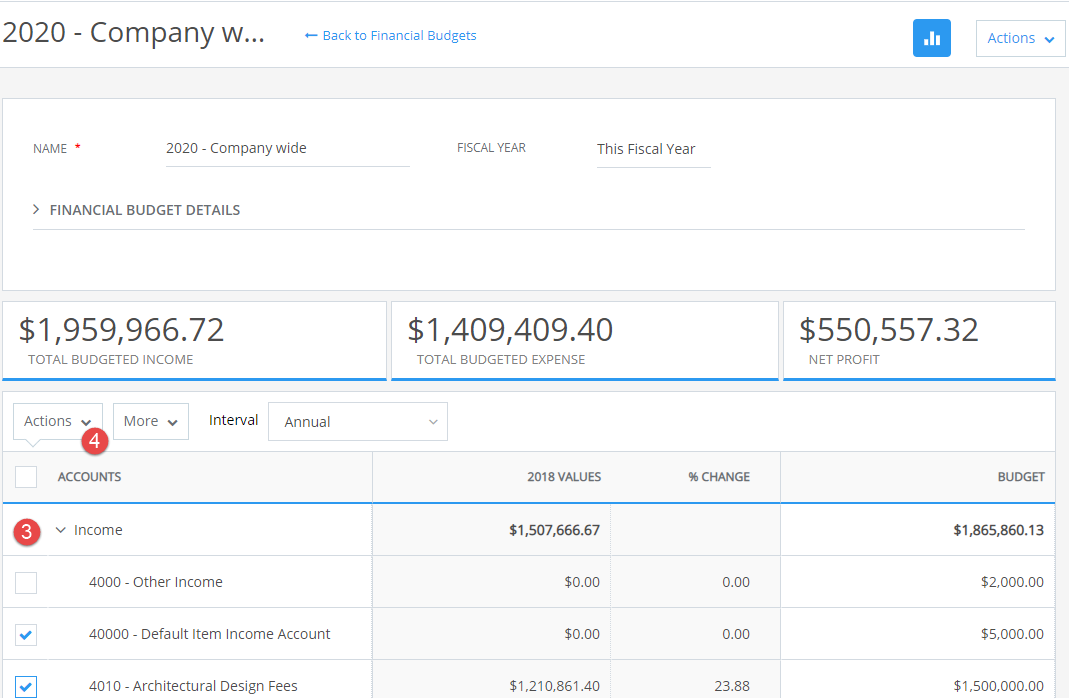Open the blue bar chart icon
1069x698 pixels.
click(931, 38)
